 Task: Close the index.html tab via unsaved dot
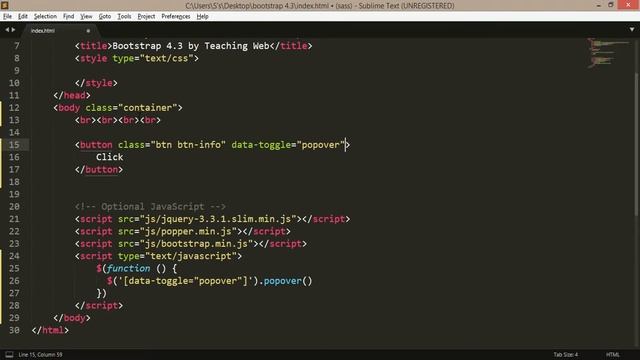[x=88, y=31]
